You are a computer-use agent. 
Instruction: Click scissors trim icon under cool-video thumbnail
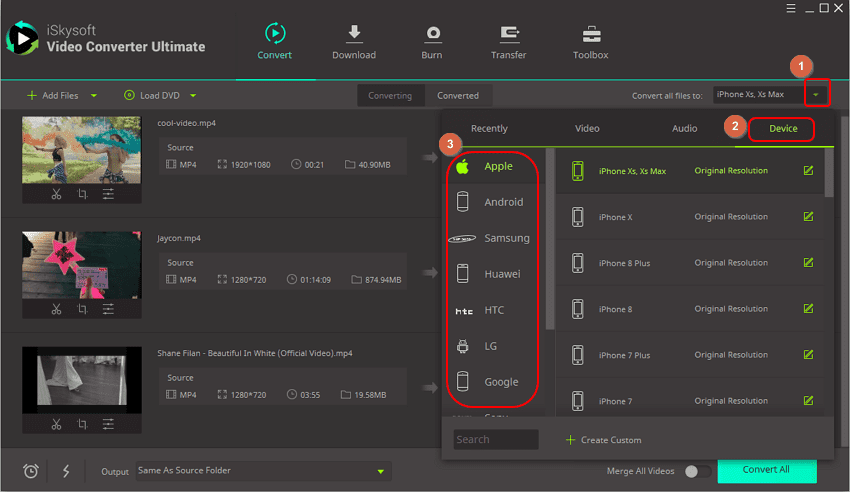[x=56, y=194]
